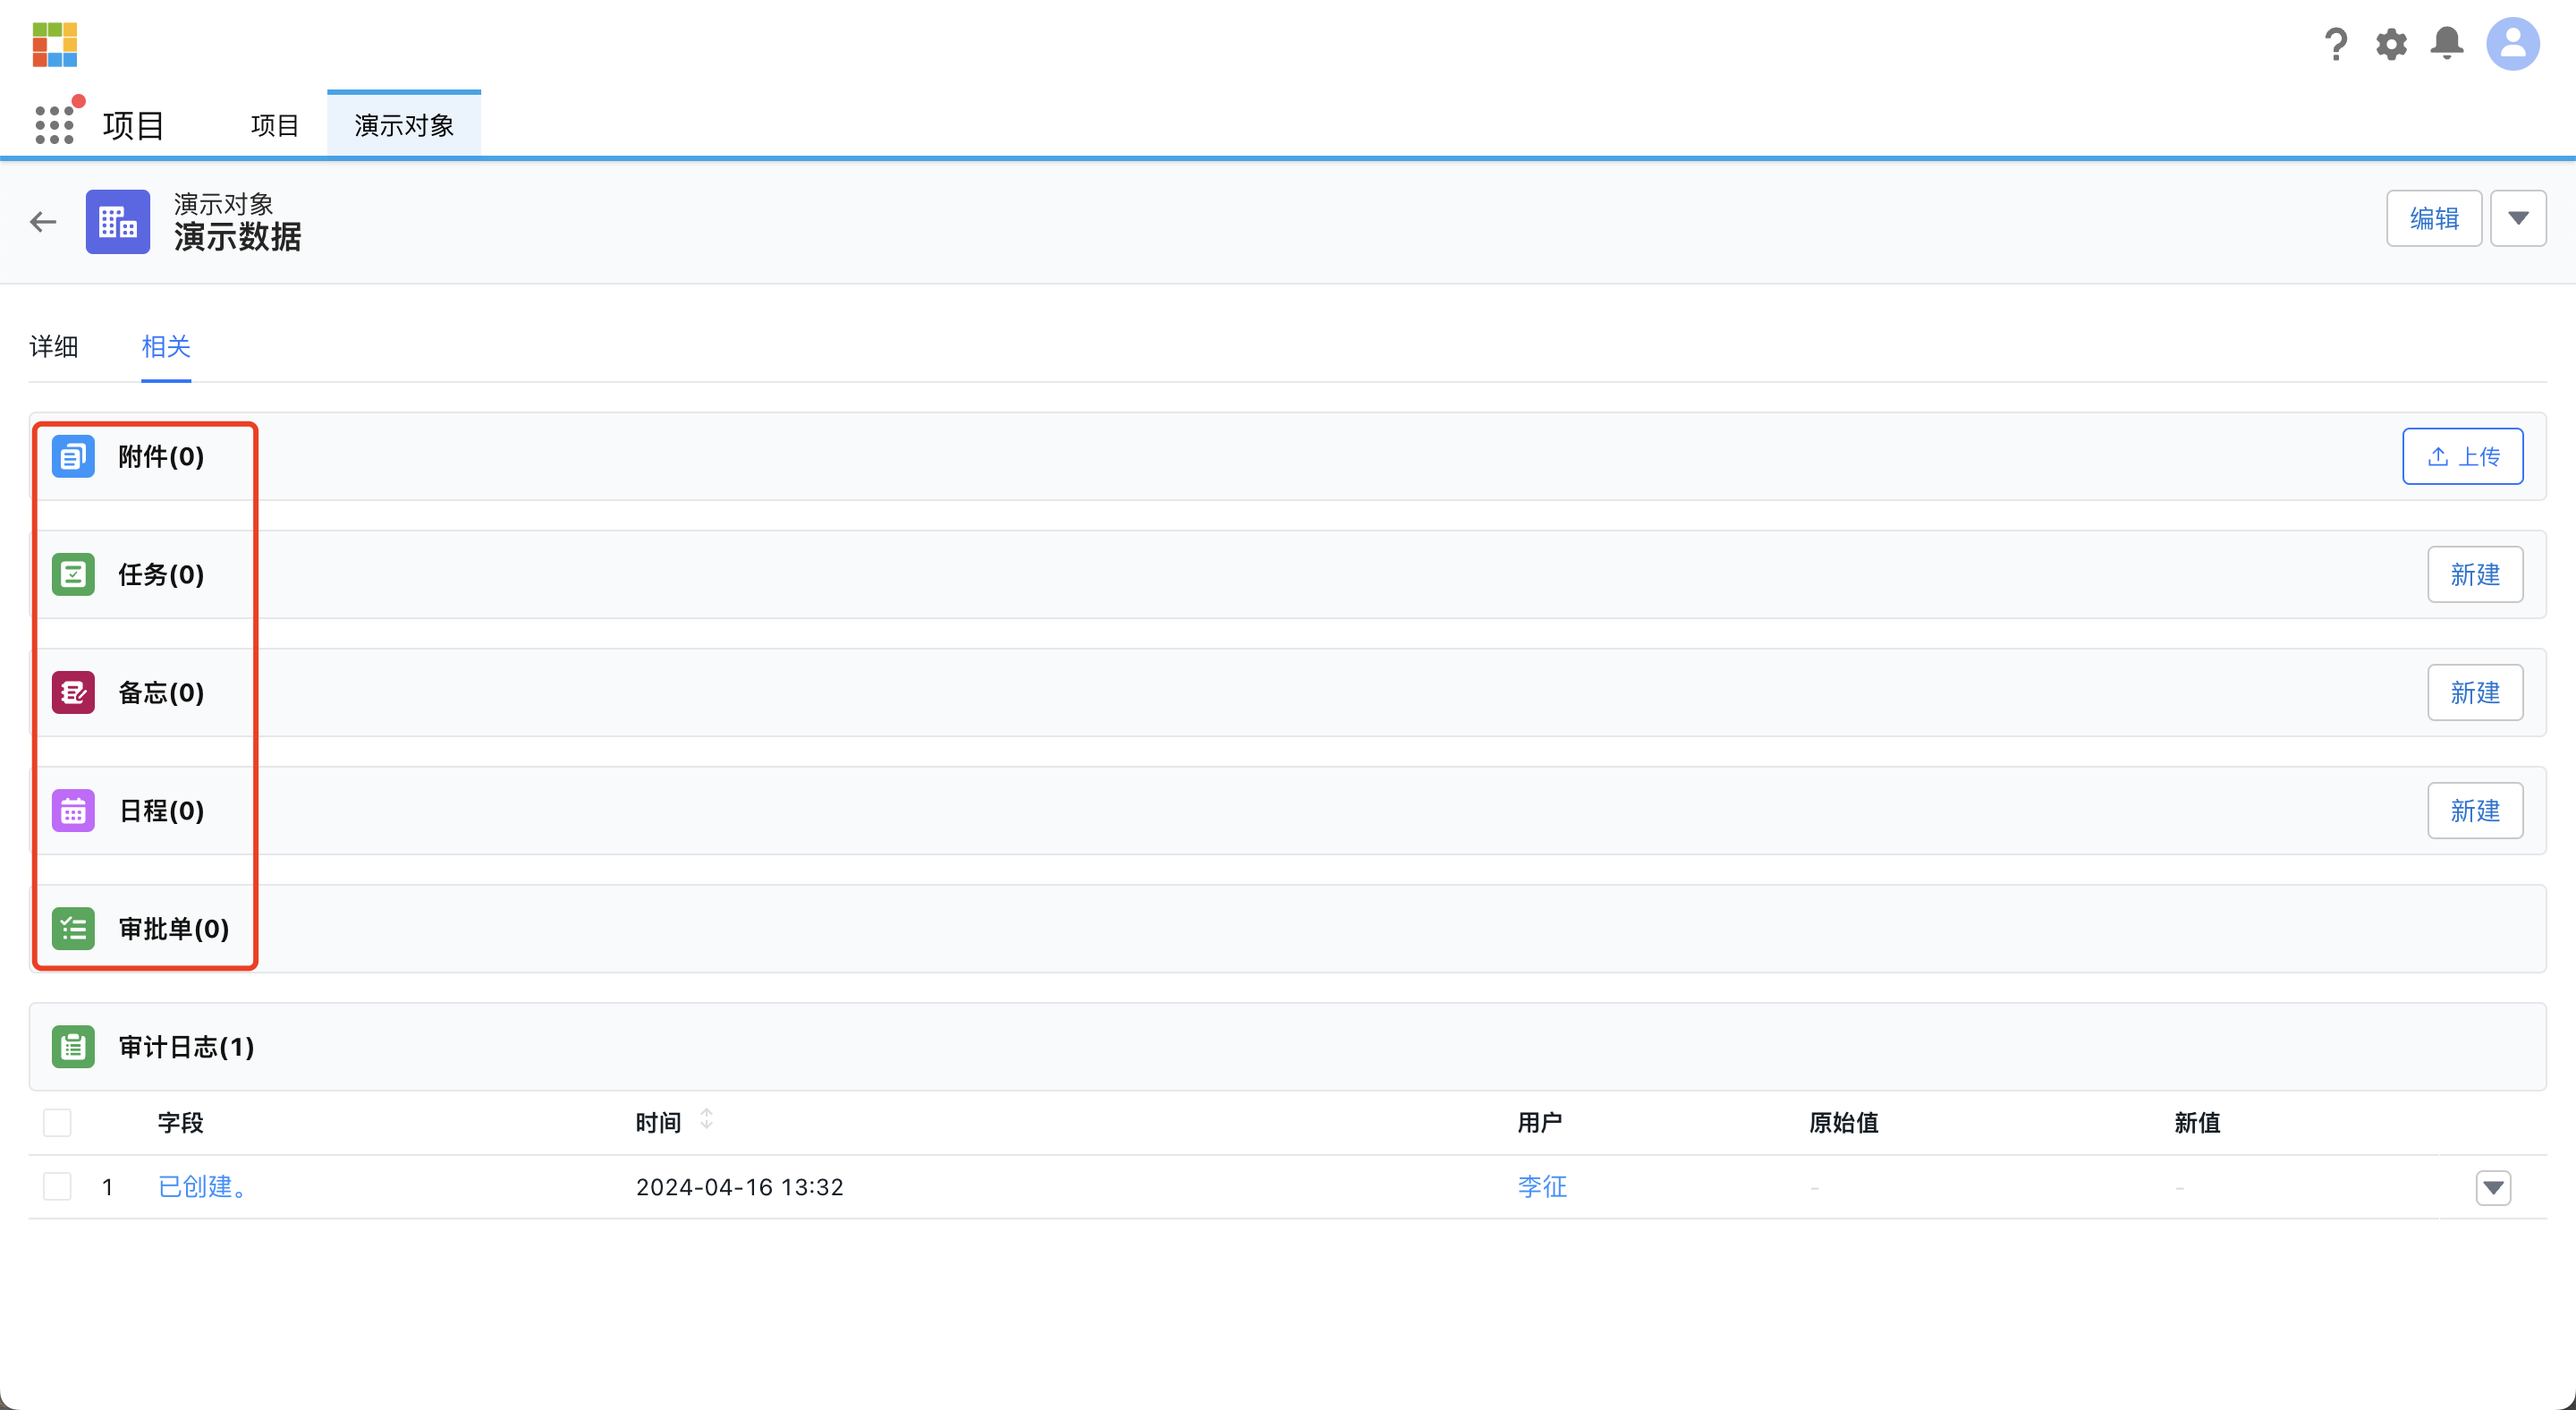This screenshot has height=1410, width=2576.
Task: Open settings gear icon
Action: point(2391,45)
